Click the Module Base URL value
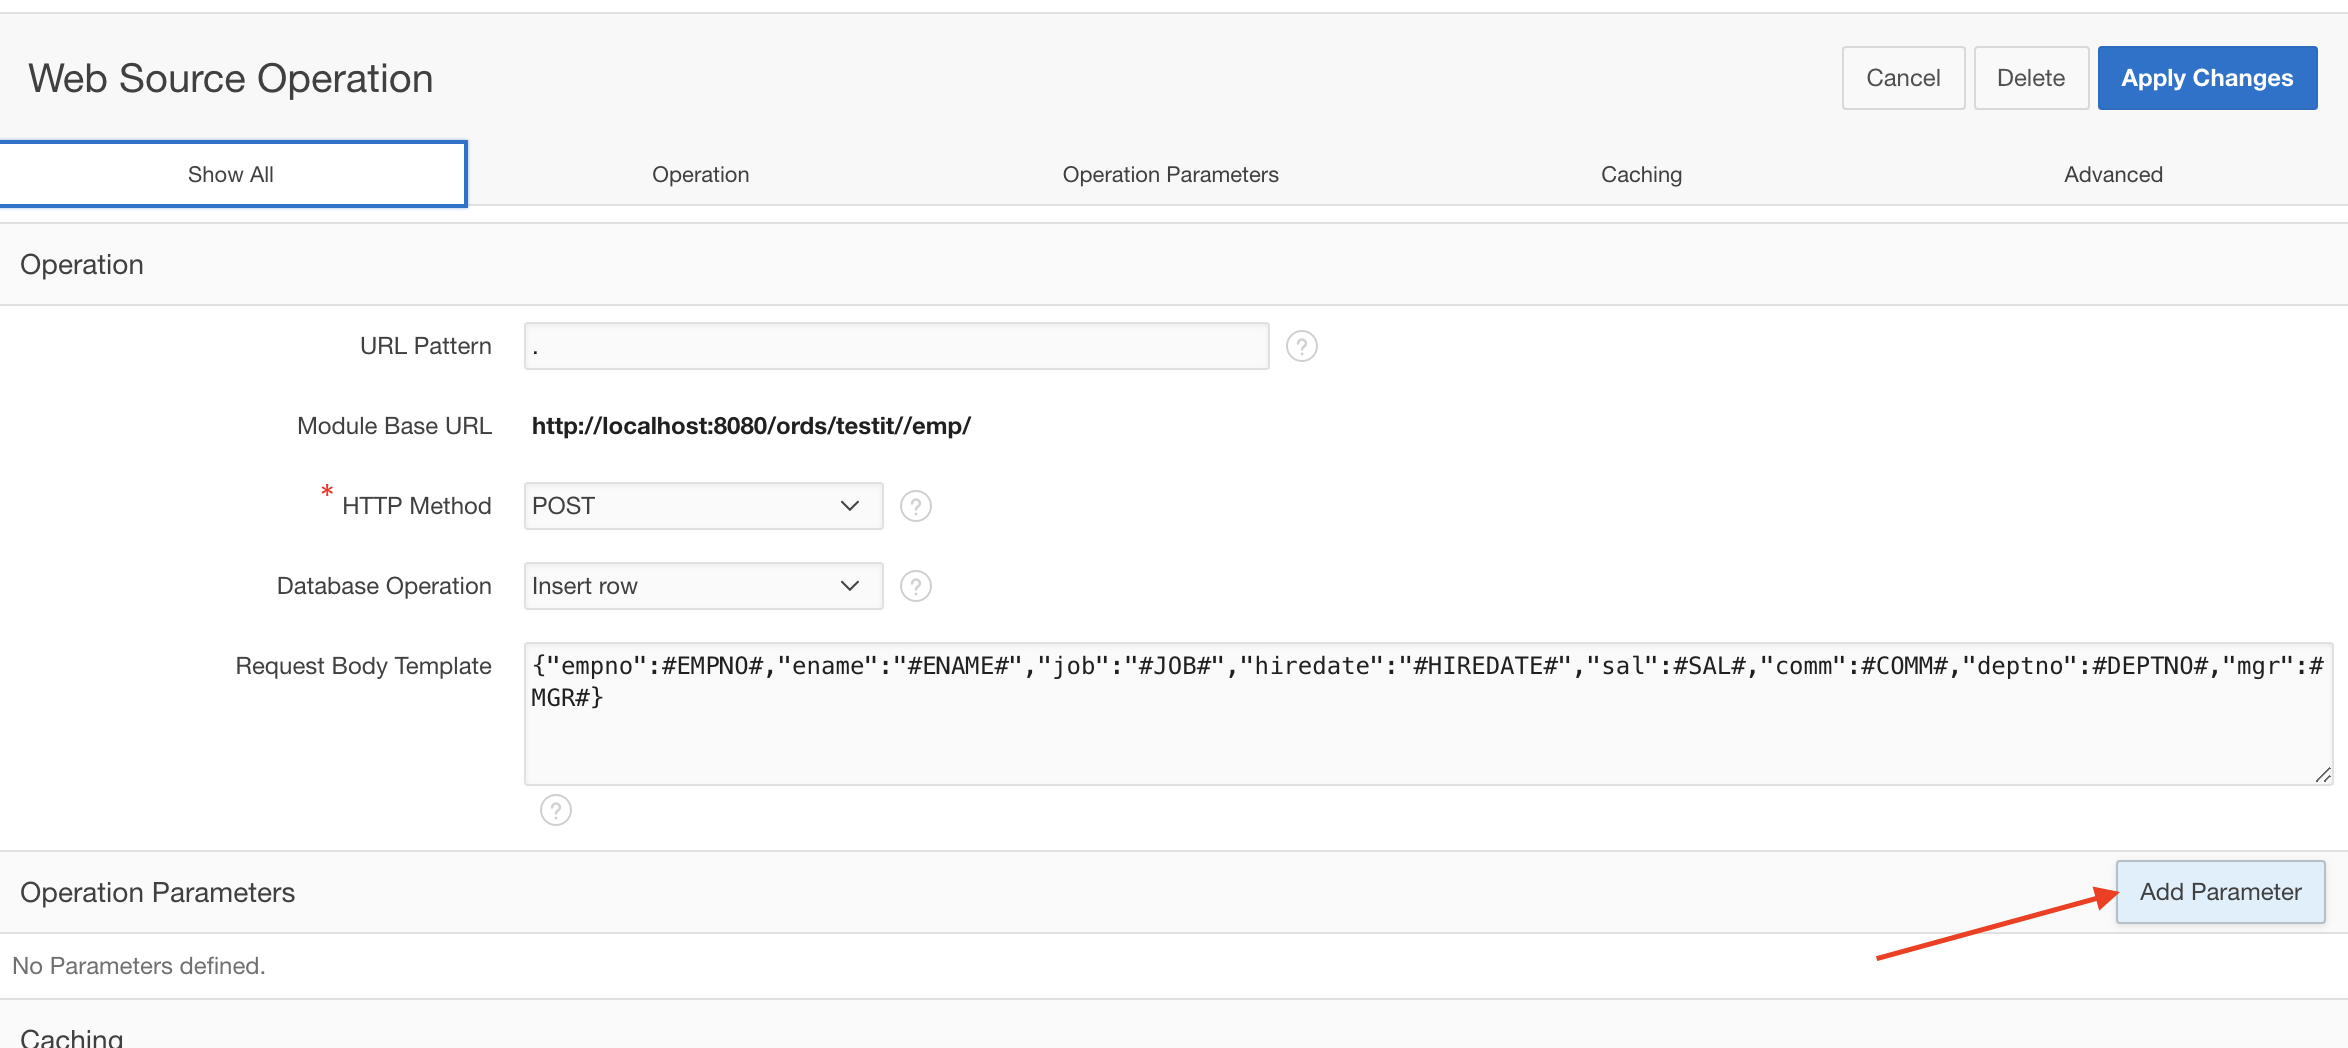 [751, 426]
